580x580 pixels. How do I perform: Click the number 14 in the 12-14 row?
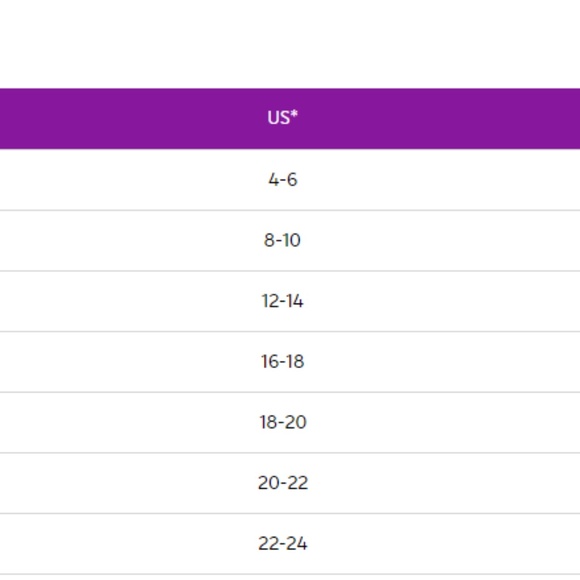tap(295, 301)
